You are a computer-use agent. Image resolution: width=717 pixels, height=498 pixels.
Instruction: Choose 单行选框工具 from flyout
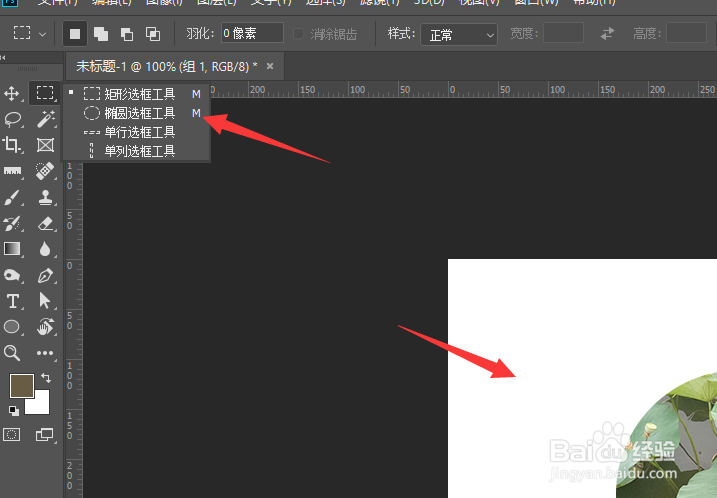click(x=136, y=132)
